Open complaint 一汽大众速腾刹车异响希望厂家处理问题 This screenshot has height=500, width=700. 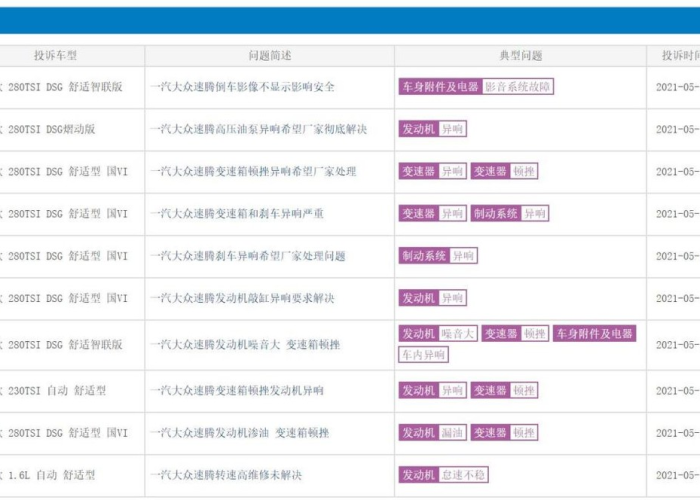(248, 256)
